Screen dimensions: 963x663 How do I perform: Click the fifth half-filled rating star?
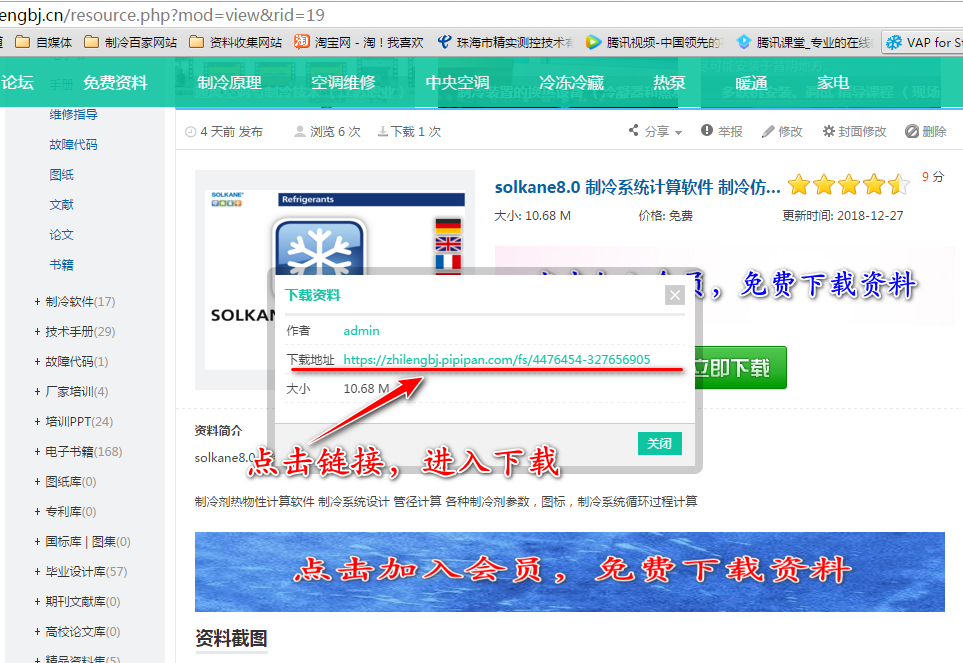click(899, 185)
